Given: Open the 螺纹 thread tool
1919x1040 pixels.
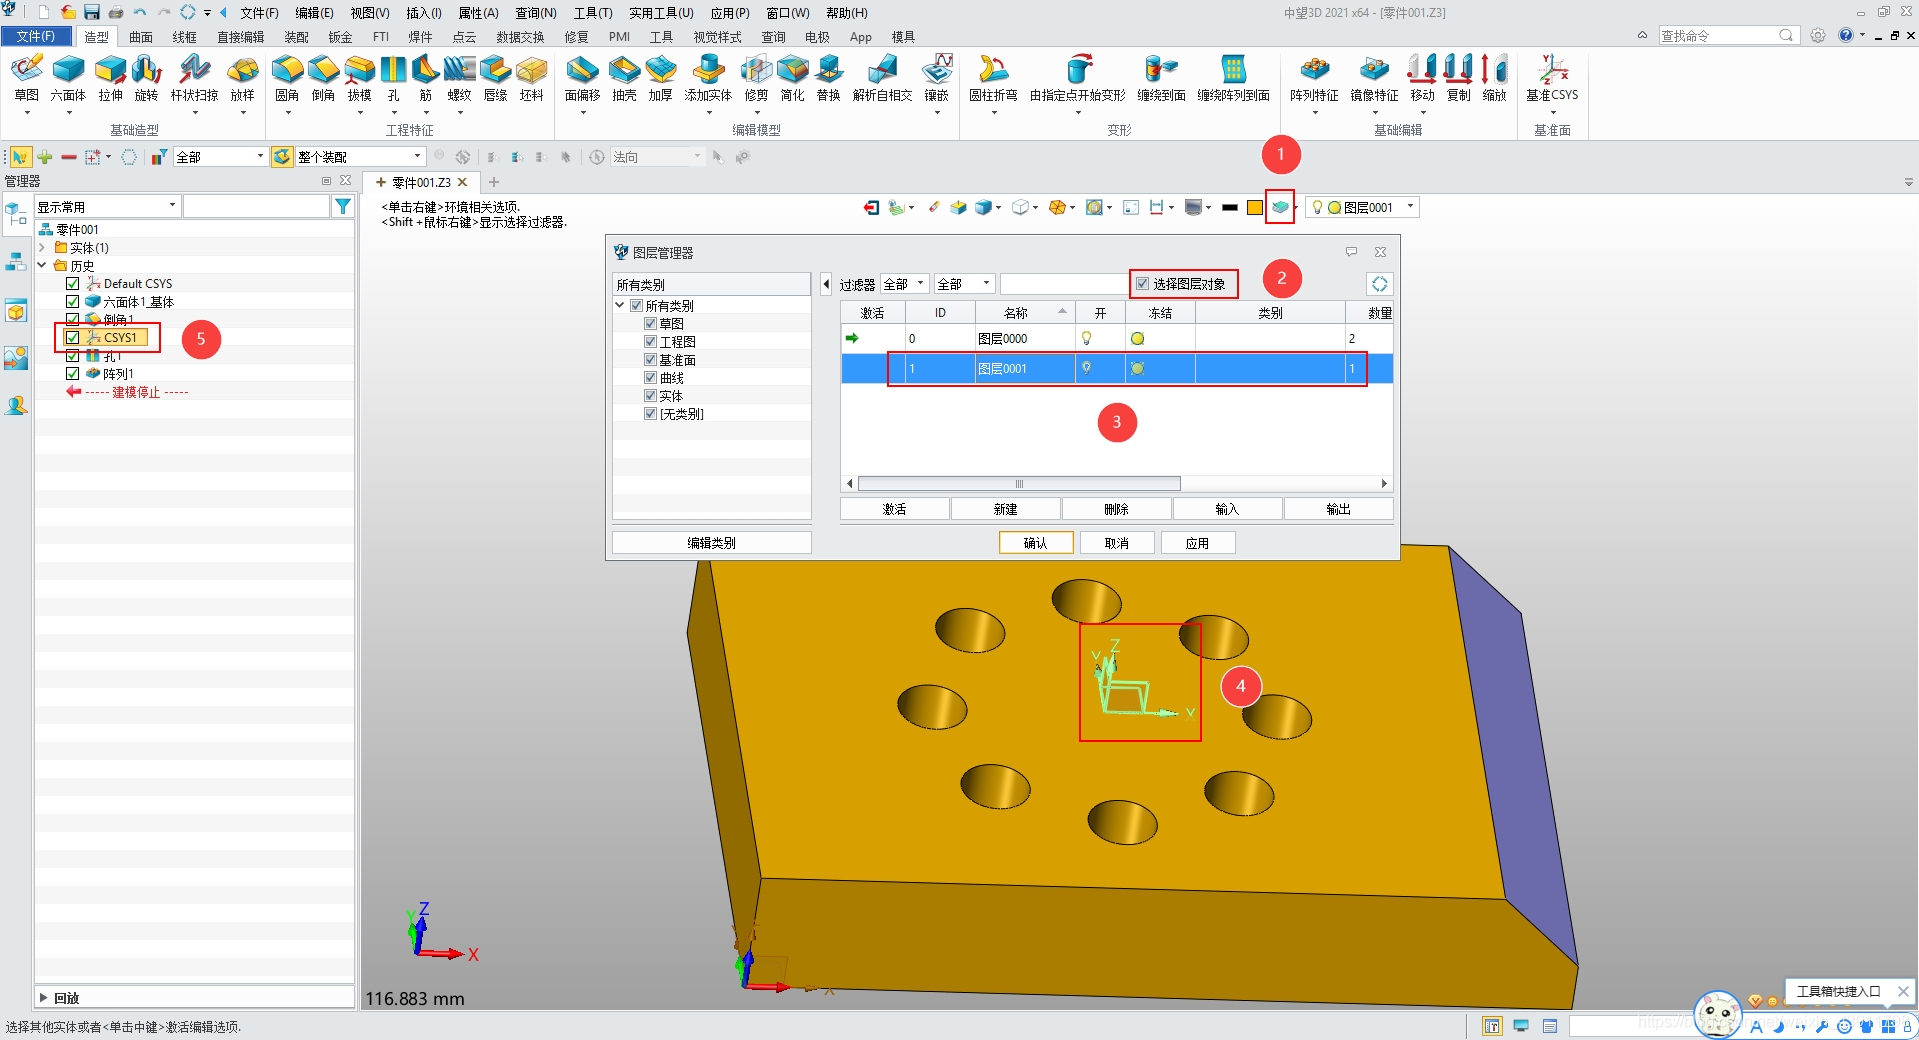Looking at the screenshot, I should coord(459,78).
